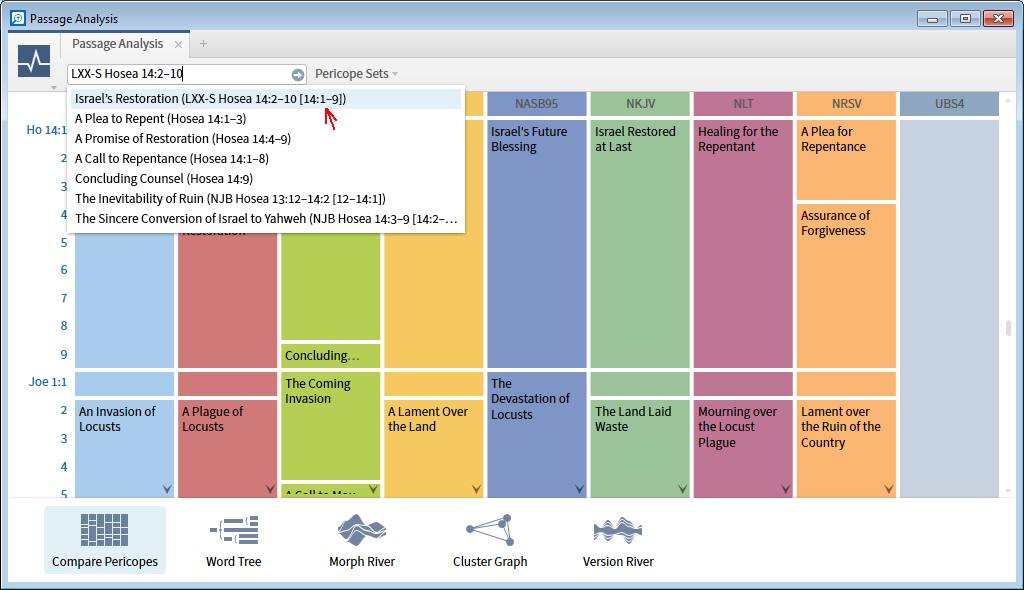Add a new tab with the plus button
The image size is (1024, 590).
coord(203,44)
